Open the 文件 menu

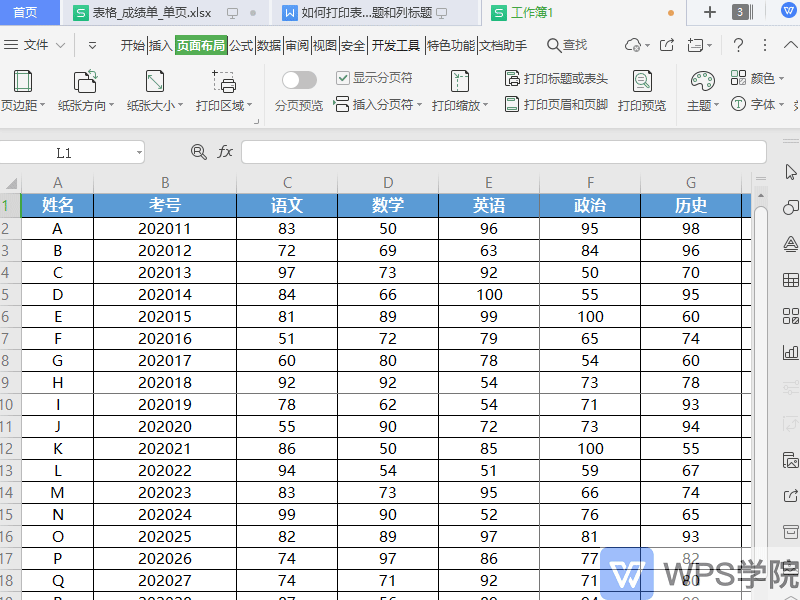35,45
